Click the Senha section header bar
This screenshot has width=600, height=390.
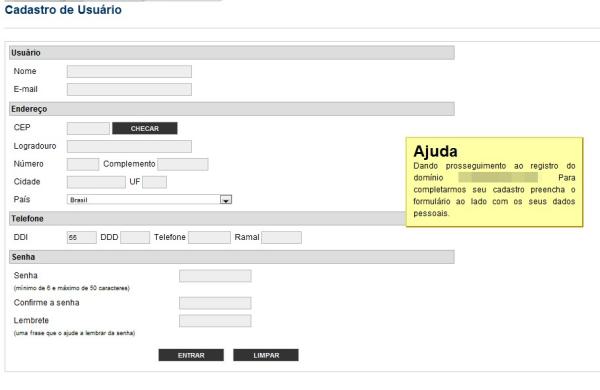232,257
